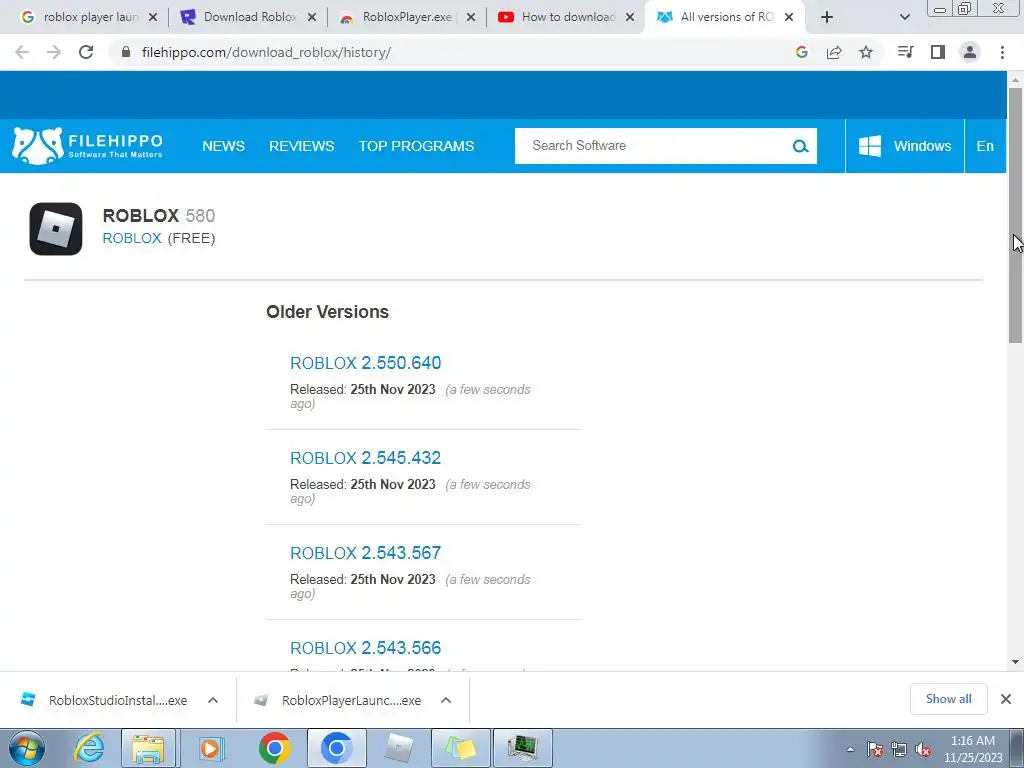
Task: Expand options for RobloxStudioInstal....exe download
Action: 213,700
